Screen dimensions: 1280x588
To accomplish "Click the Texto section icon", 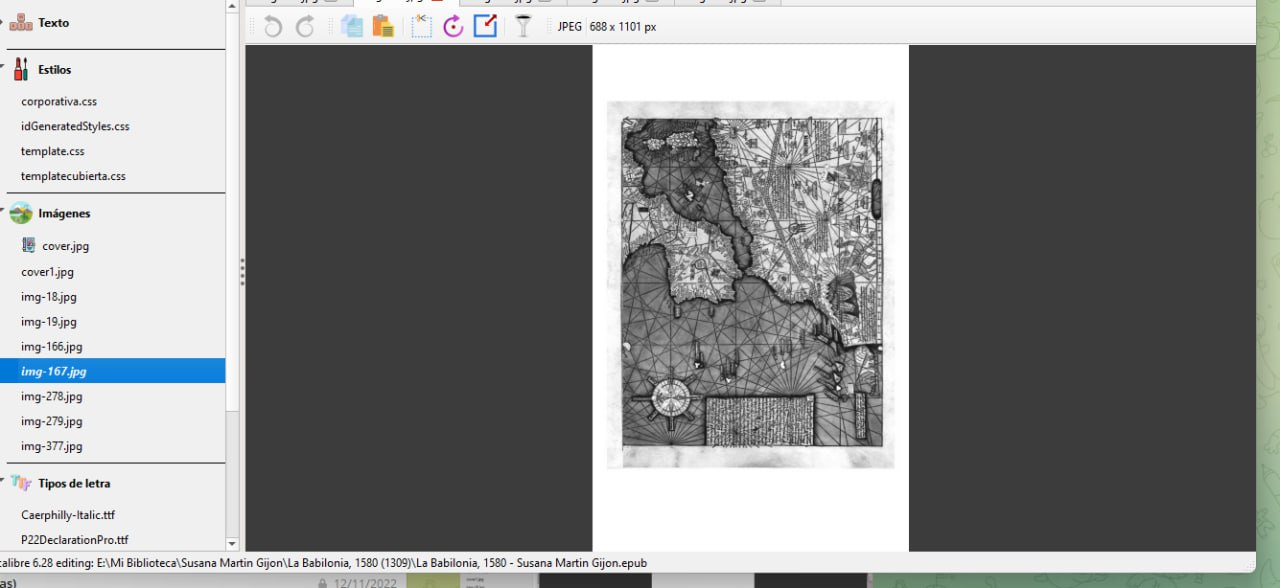I will pos(21,23).
